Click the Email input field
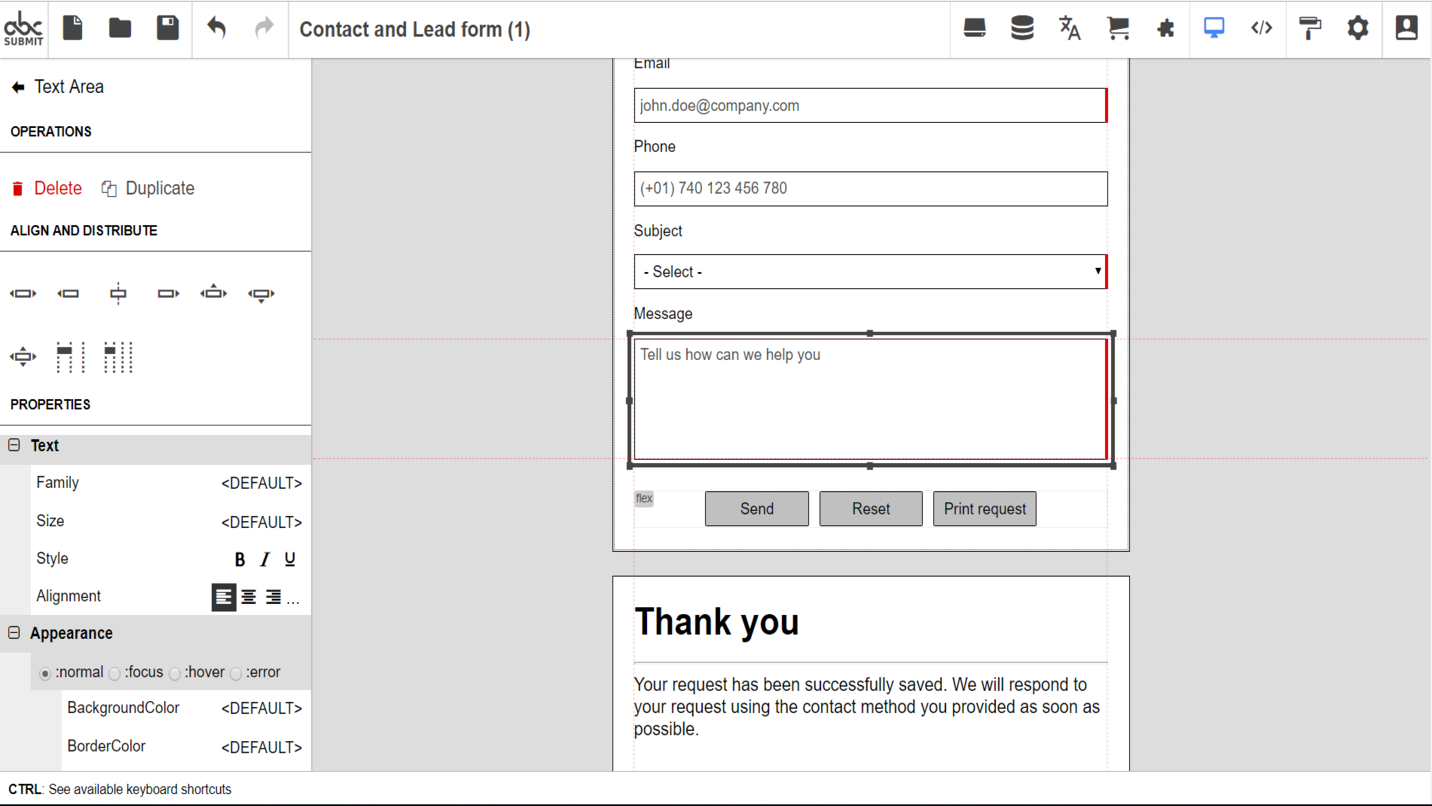The width and height of the screenshot is (1432, 806). click(x=870, y=106)
